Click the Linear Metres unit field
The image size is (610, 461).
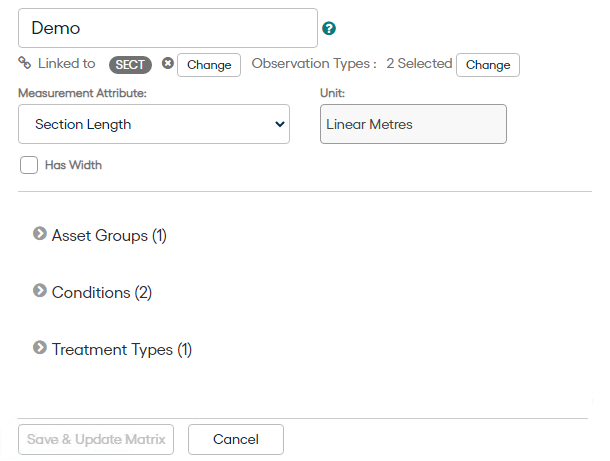coord(413,124)
